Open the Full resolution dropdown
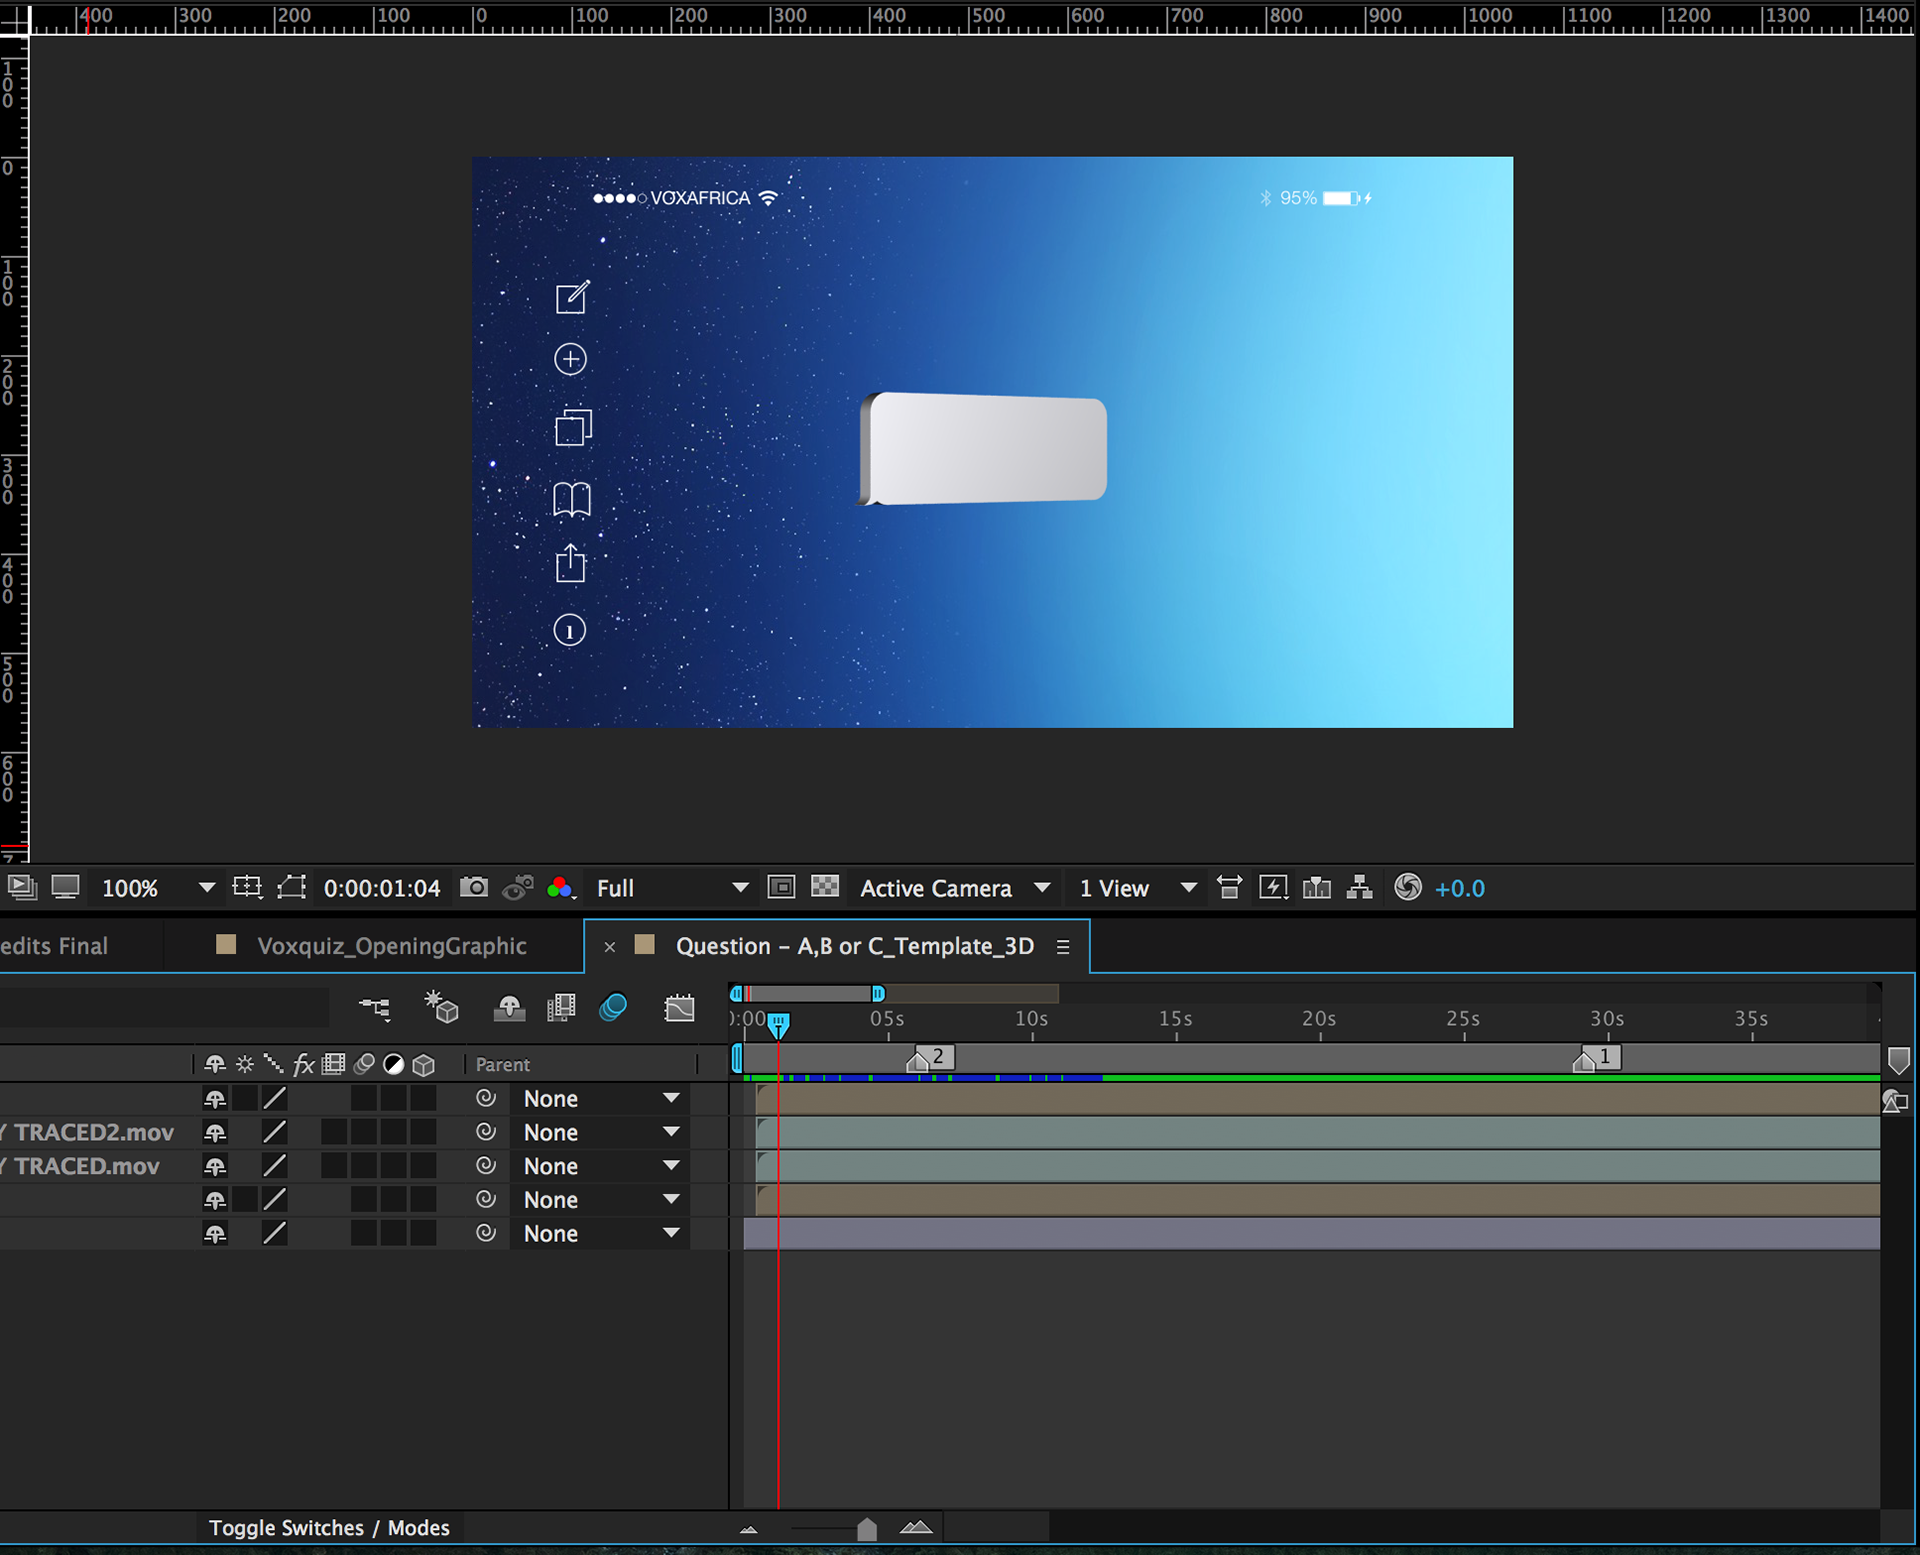 [740, 888]
